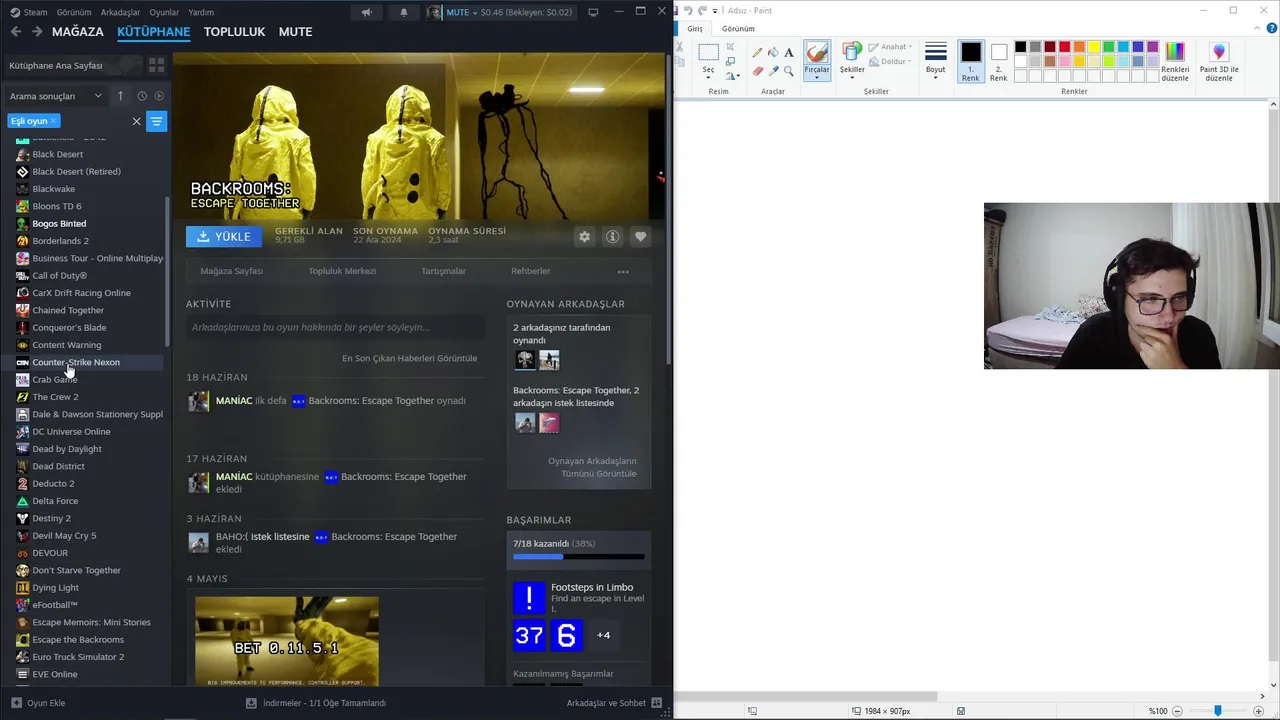
Task: Click the recent activity clock filter icon
Action: click(142, 96)
